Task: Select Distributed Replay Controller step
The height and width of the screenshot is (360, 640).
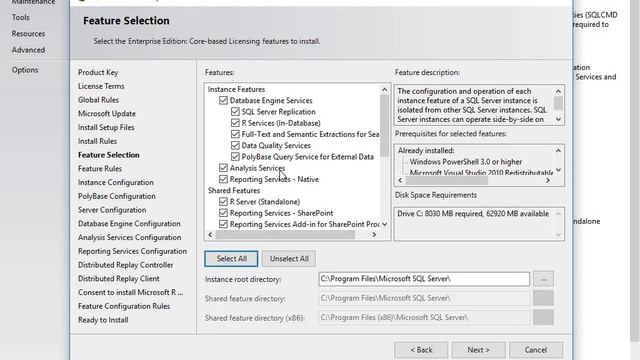Action: tap(126, 265)
